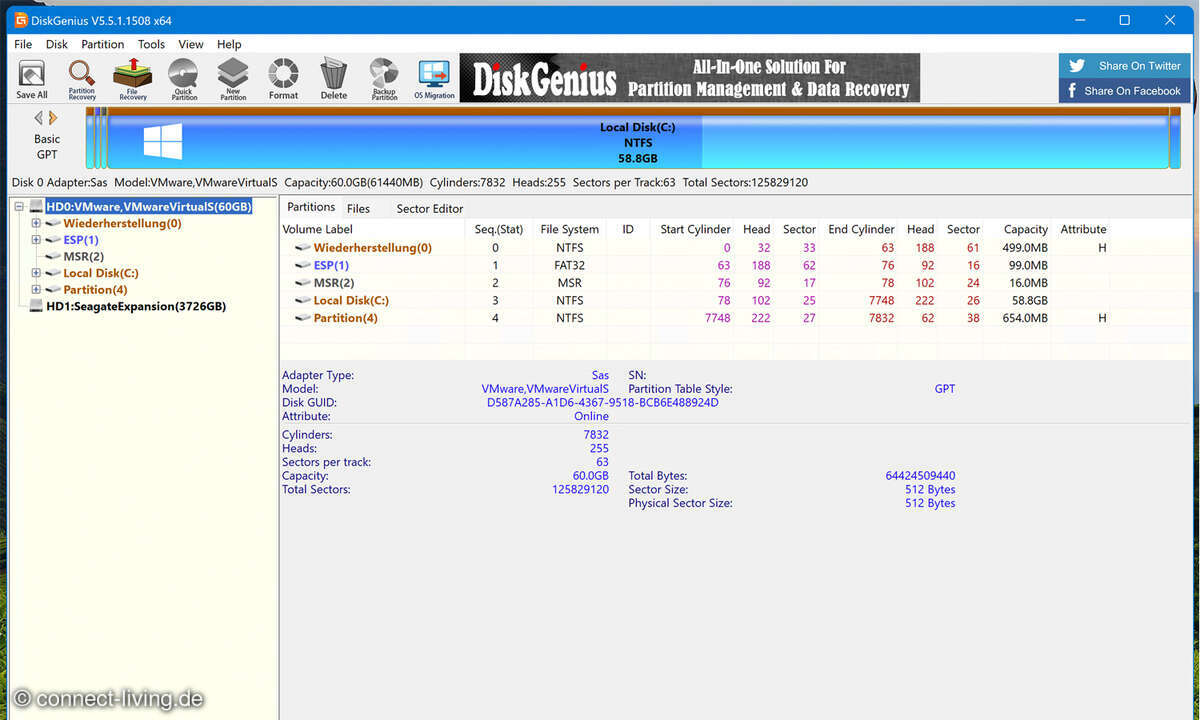Open the Help menu
Viewport: 1200px width, 720px height.
(229, 44)
